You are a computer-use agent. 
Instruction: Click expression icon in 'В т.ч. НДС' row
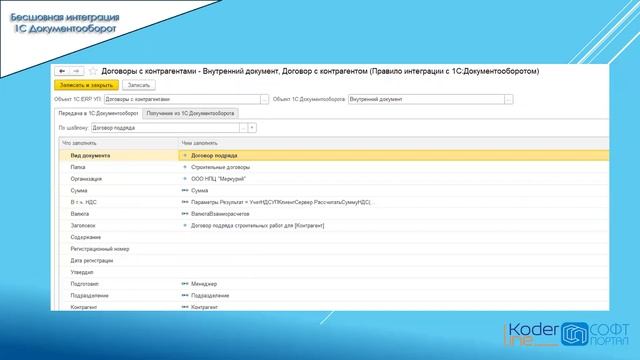point(185,202)
